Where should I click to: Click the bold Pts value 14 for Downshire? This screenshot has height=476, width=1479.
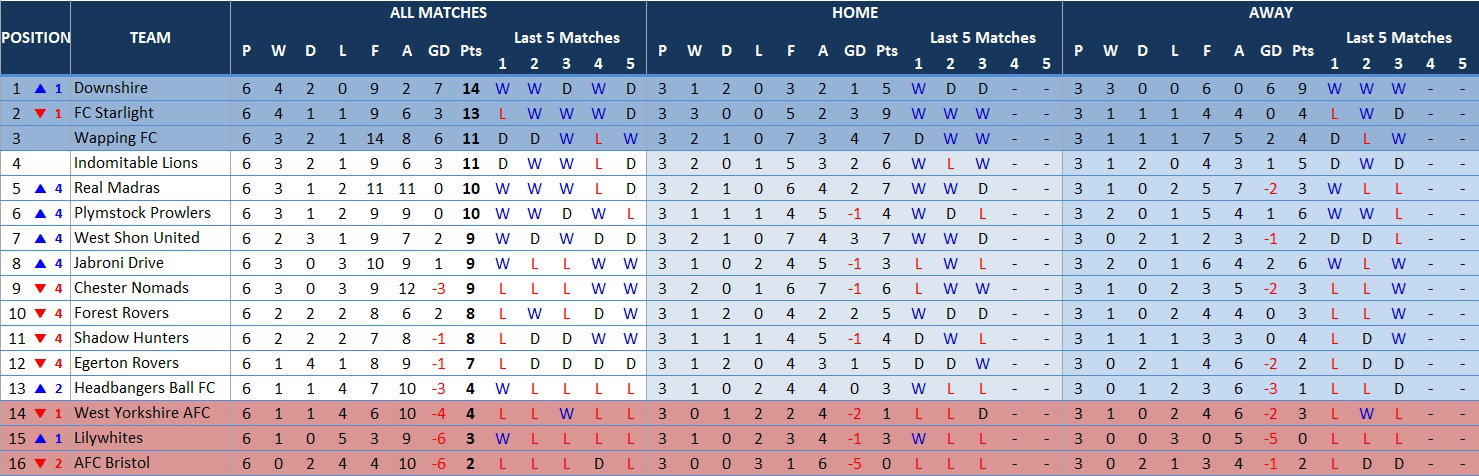[470, 88]
